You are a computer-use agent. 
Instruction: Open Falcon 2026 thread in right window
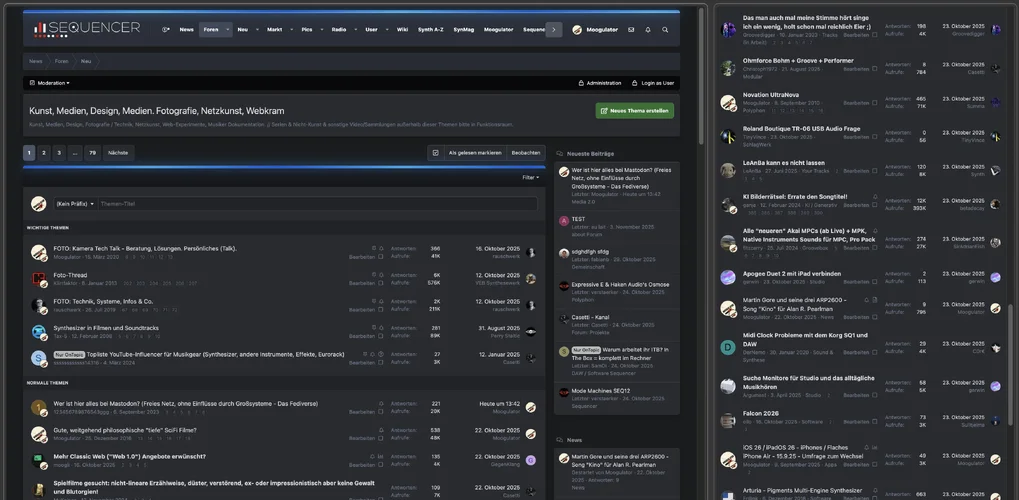[760, 414]
